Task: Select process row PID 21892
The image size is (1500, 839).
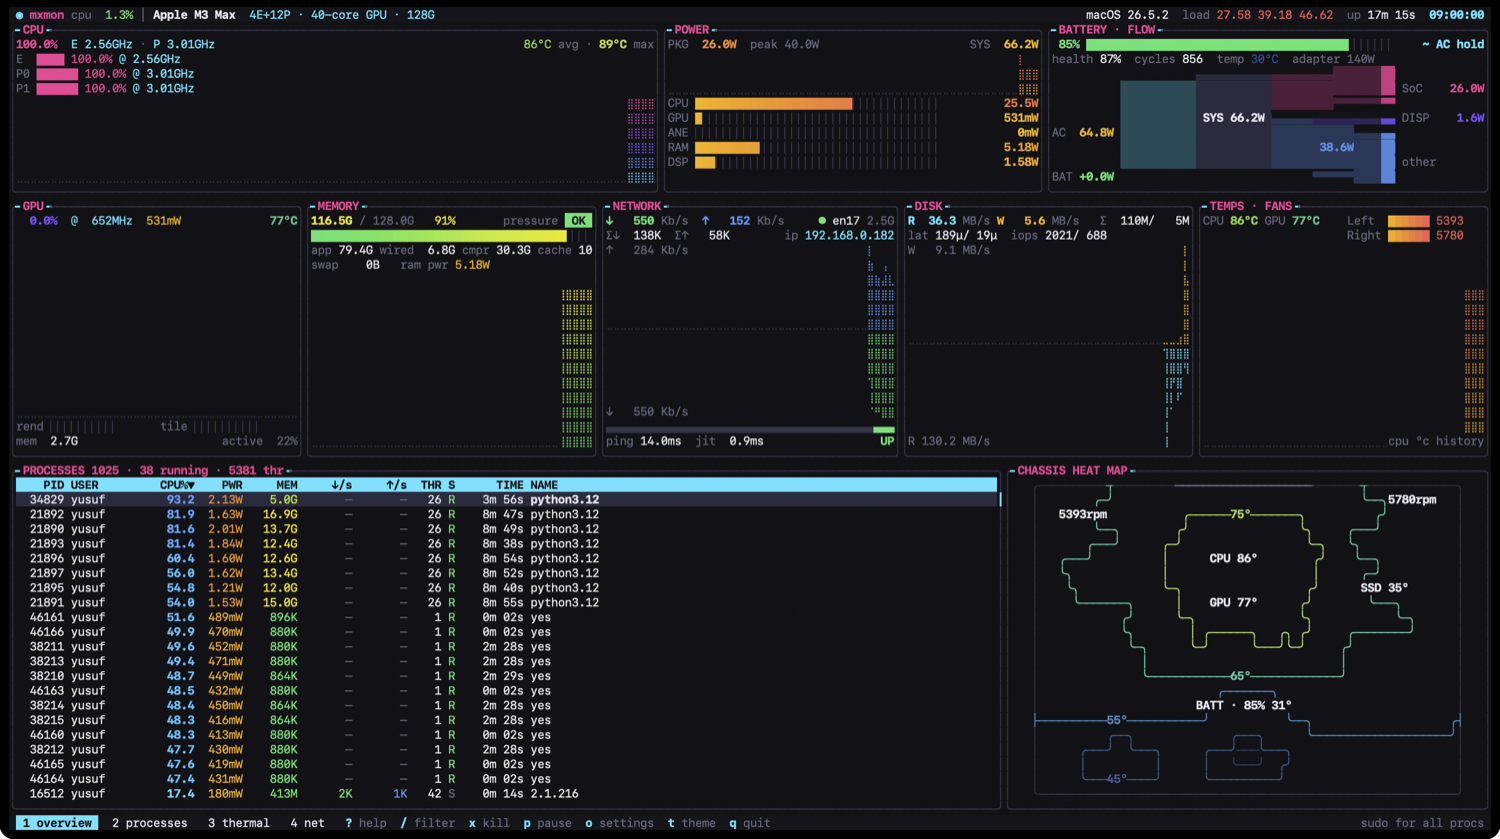Action: pyautogui.click(x=506, y=514)
